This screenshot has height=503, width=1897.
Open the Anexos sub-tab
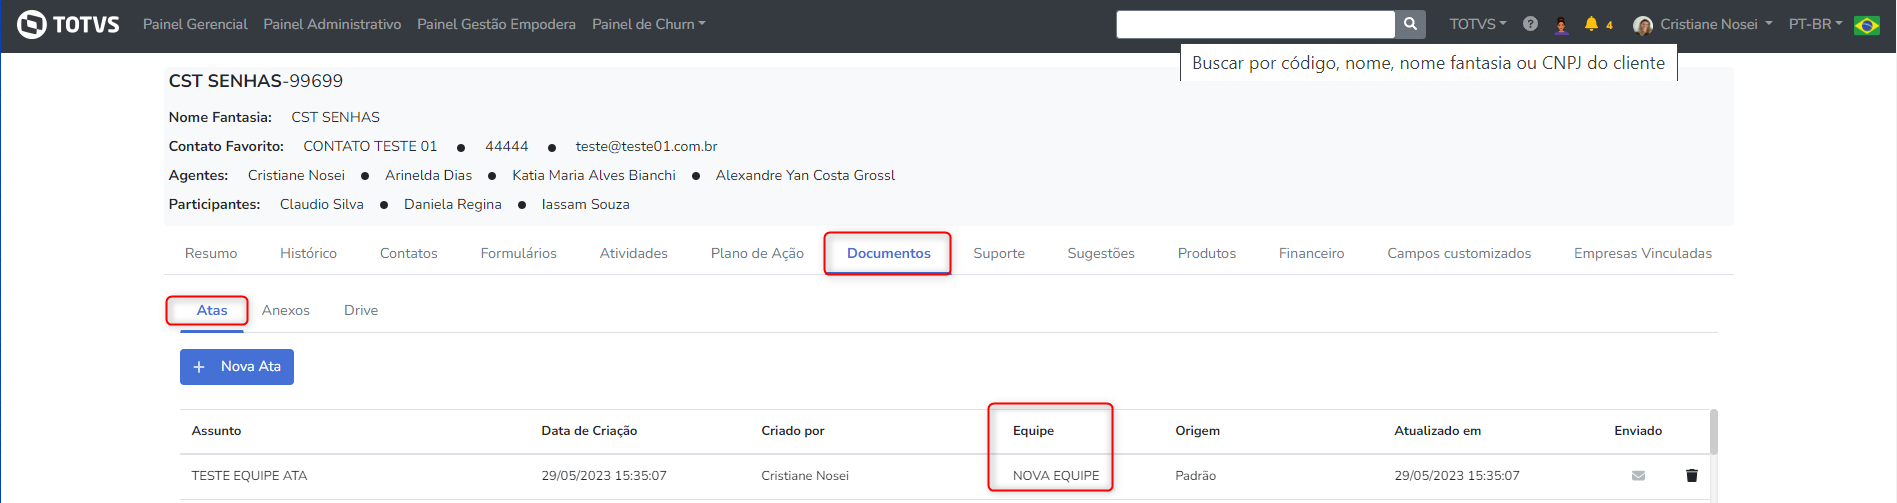[x=286, y=310]
